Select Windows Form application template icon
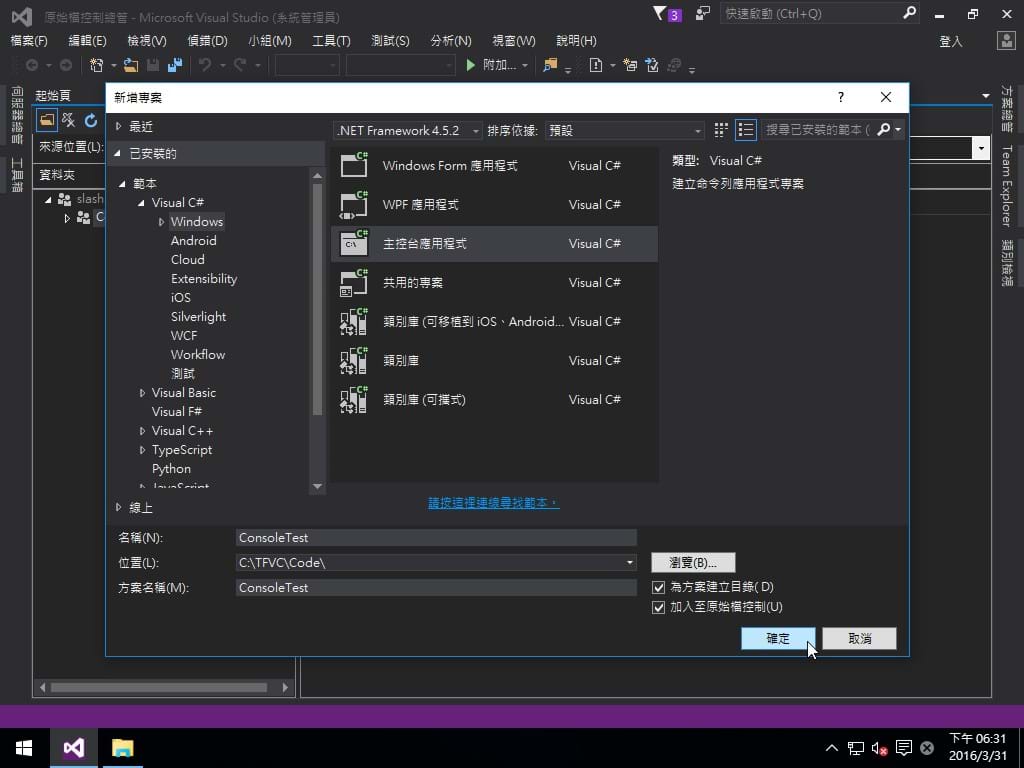 tap(354, 165)
